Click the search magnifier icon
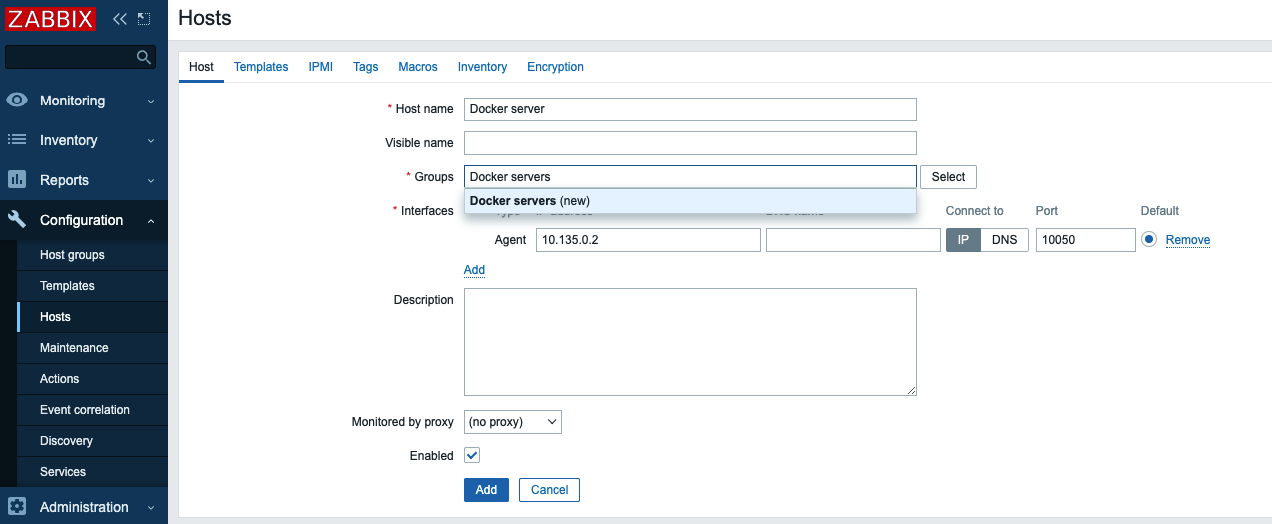The height and width of the screenshot is (524, 1272). click(x=144, y=57)
